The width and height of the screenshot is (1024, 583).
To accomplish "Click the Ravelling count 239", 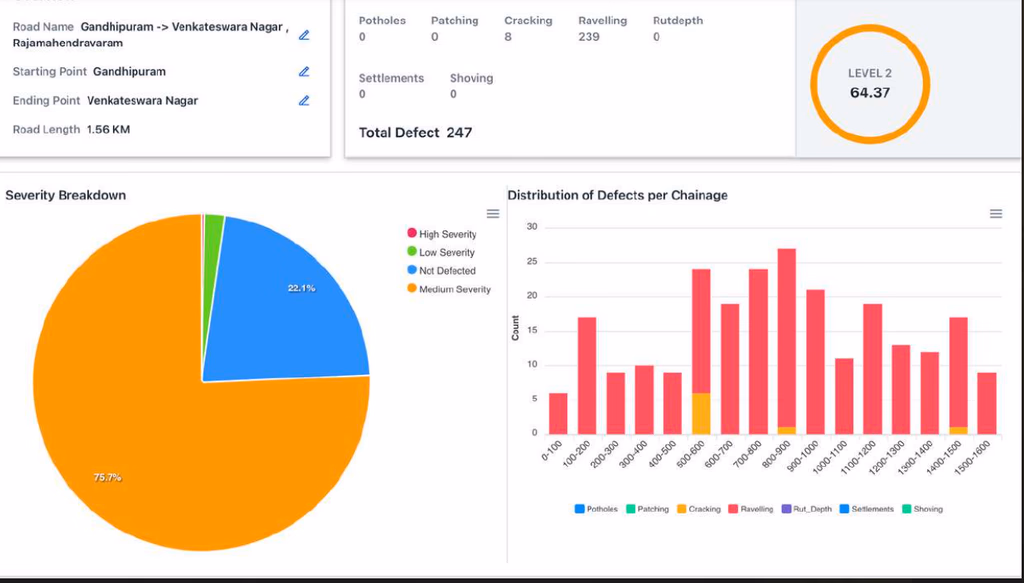I will coord(588,37).
